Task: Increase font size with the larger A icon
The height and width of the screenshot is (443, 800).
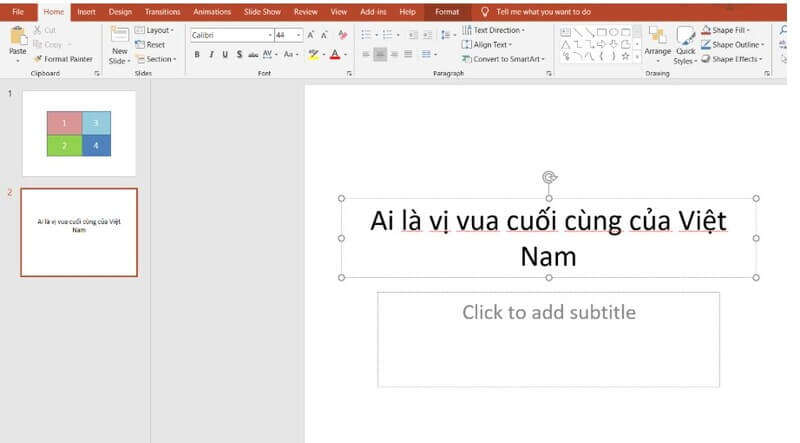Action: pyautogui.click(x=311, y=35)
